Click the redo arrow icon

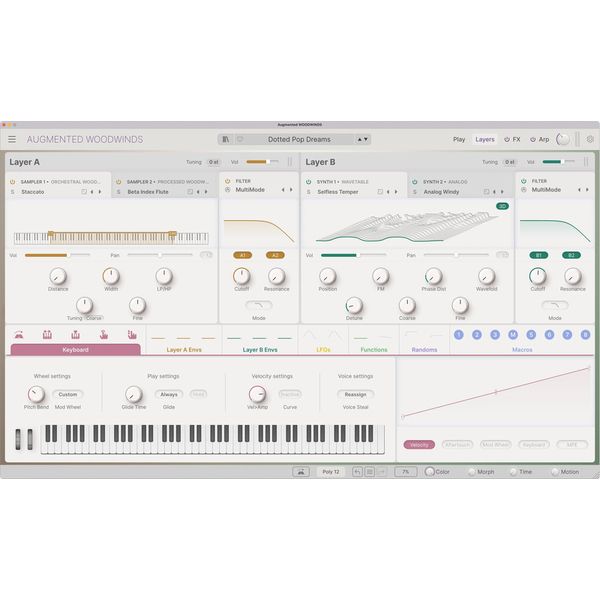click(382, 472)
